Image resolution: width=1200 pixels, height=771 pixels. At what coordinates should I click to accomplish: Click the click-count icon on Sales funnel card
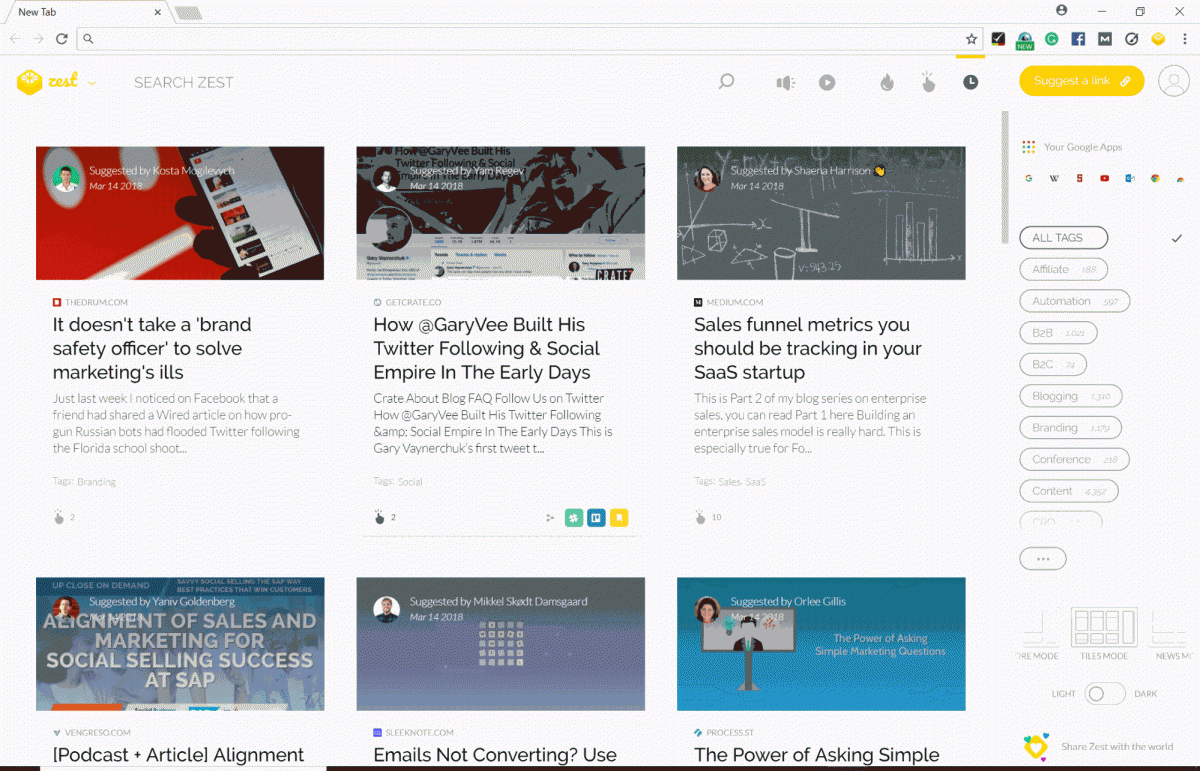point(700,517)
